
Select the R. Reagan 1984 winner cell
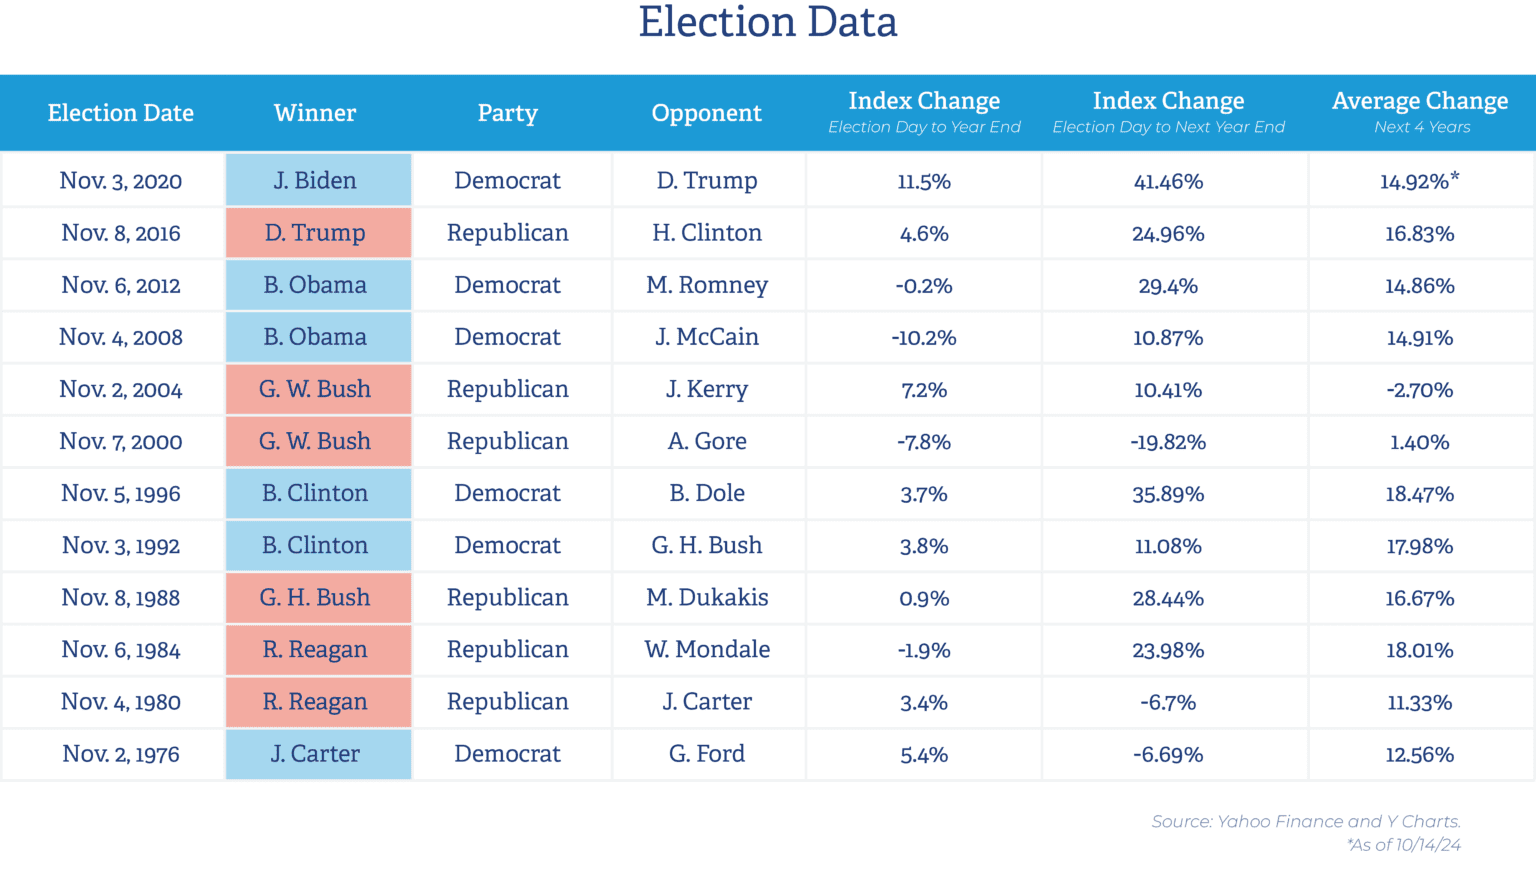pyautogui.click(x=316, y=650)
